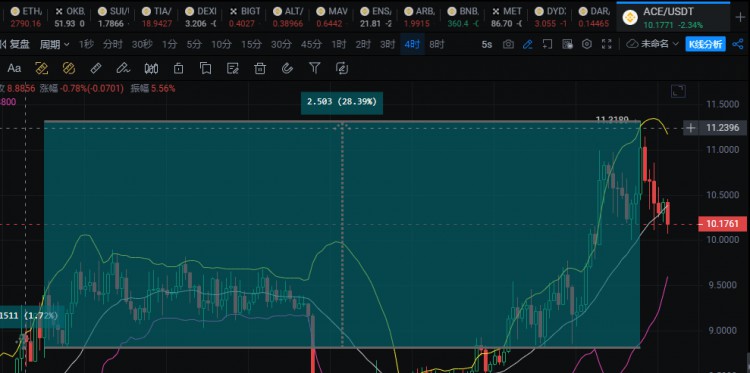Click the plus on the 11.2396 price label
The width and height of the screenshot is (750, 373).
(x=691, y=128)
